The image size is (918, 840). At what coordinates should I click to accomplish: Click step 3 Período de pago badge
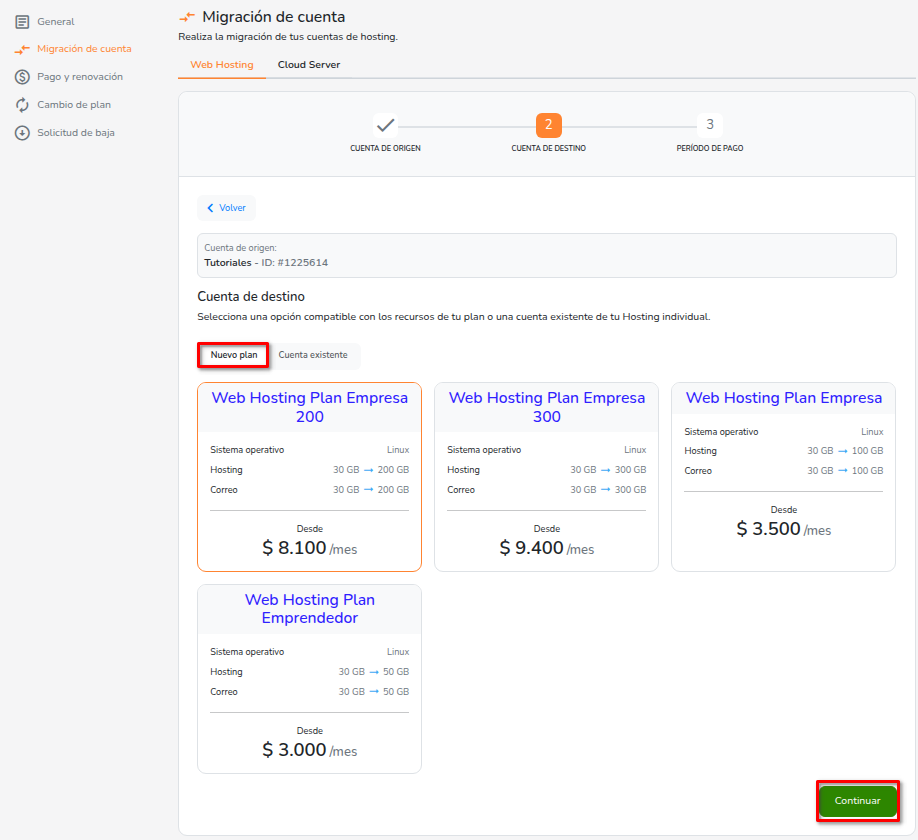(710, 125)
